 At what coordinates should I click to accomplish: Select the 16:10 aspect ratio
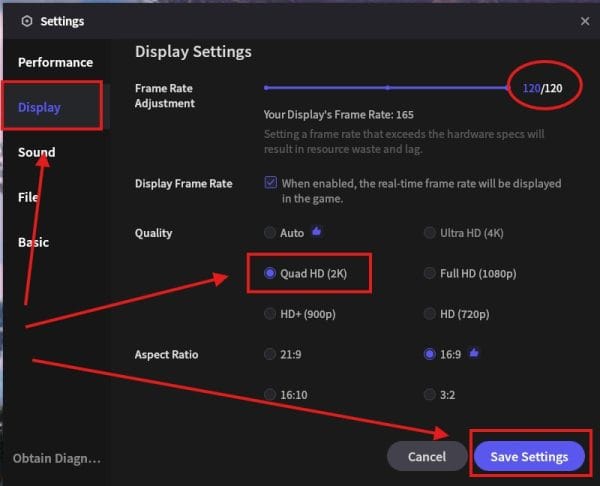(x=270, y=394)
